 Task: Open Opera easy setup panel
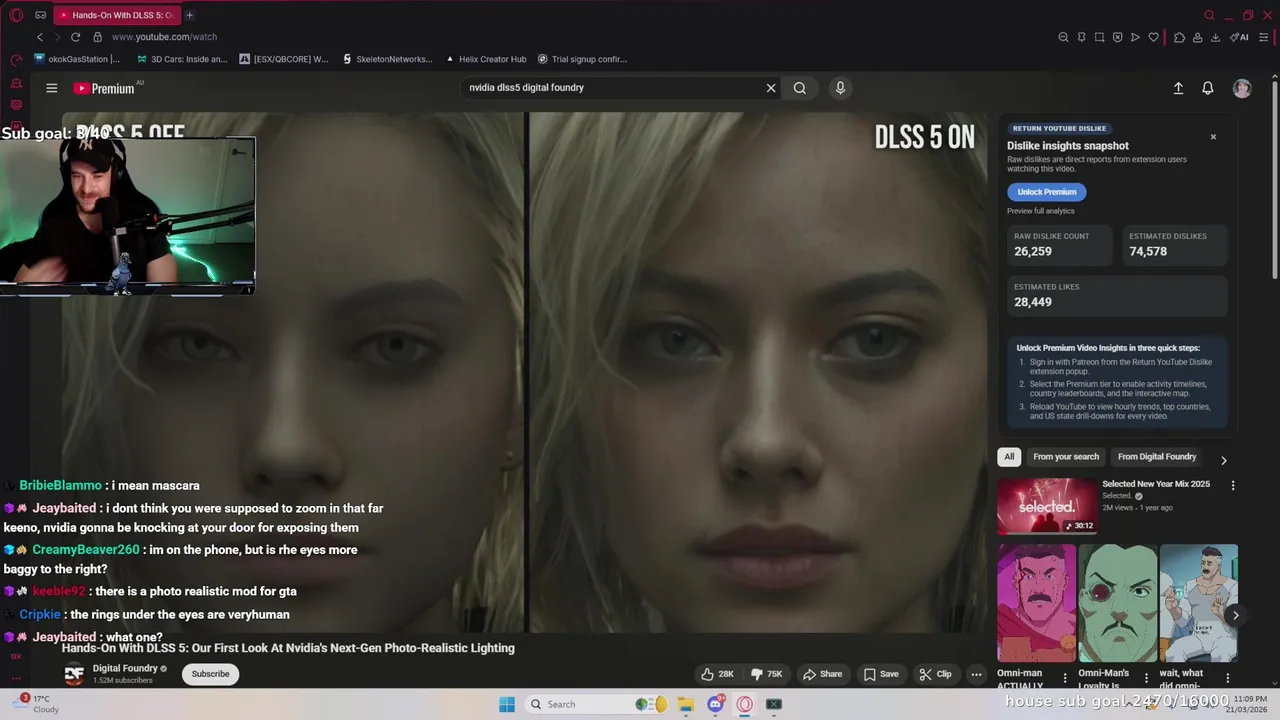click(1264, 37)
